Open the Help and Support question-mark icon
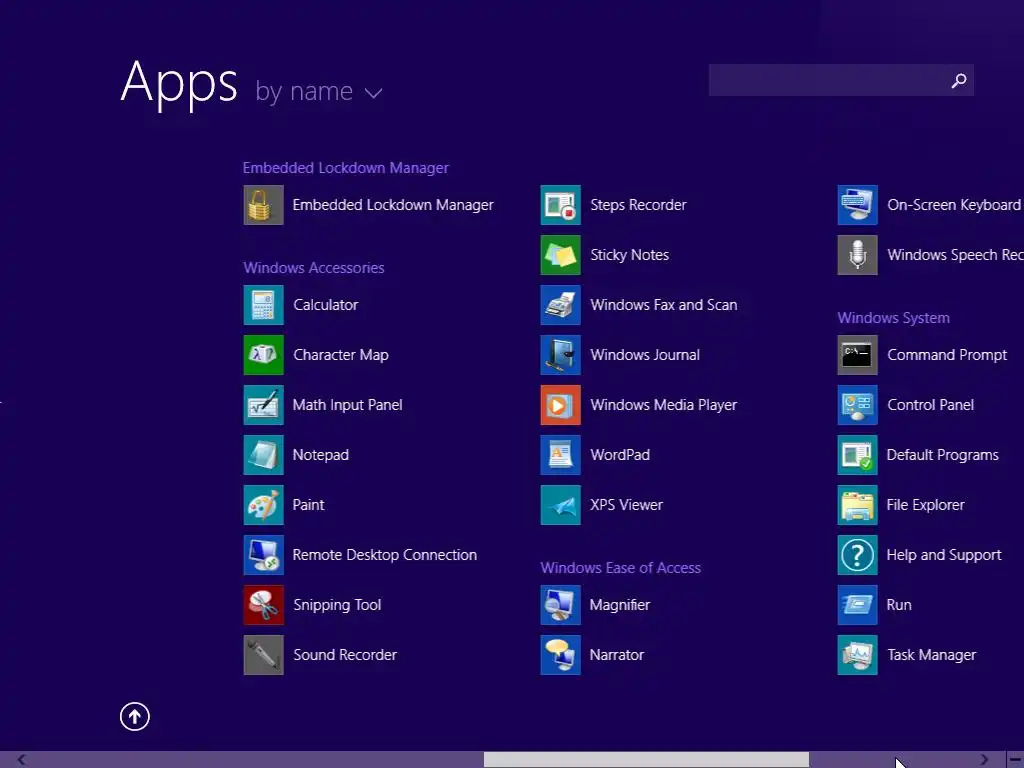Screen dimensions: 1024x768 (857, 555)
